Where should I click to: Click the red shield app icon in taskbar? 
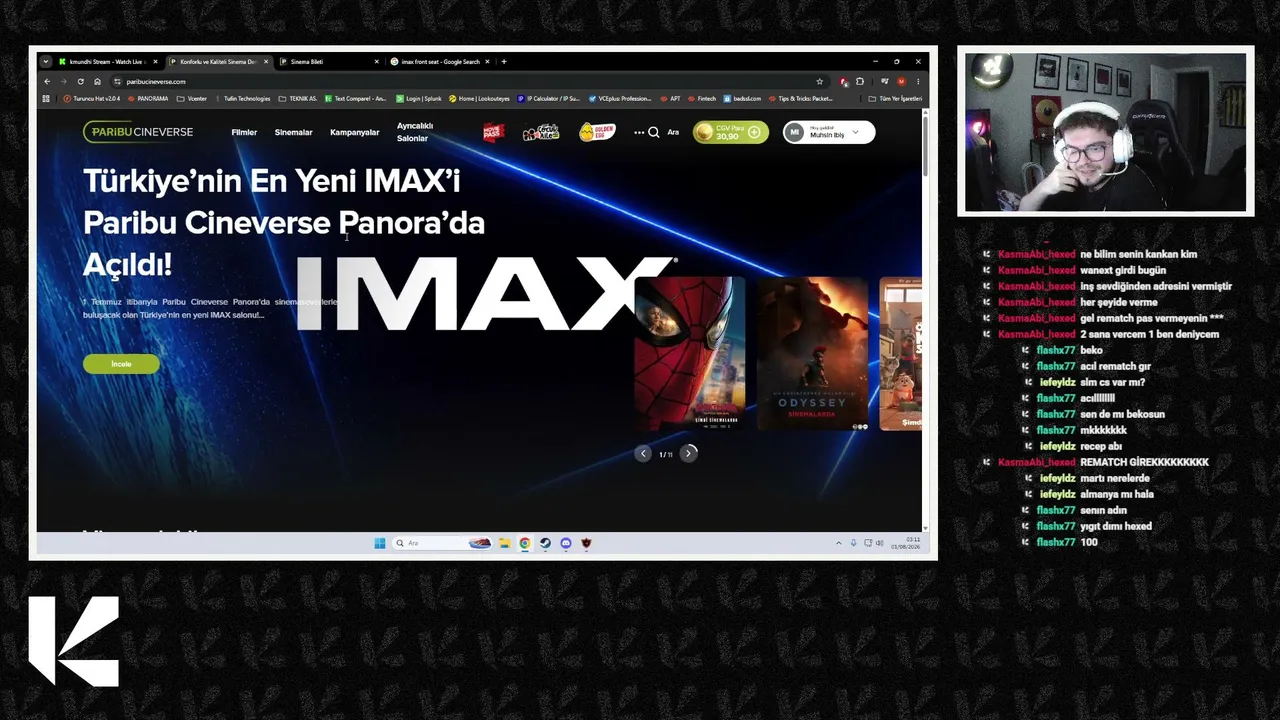pos(586,543)
